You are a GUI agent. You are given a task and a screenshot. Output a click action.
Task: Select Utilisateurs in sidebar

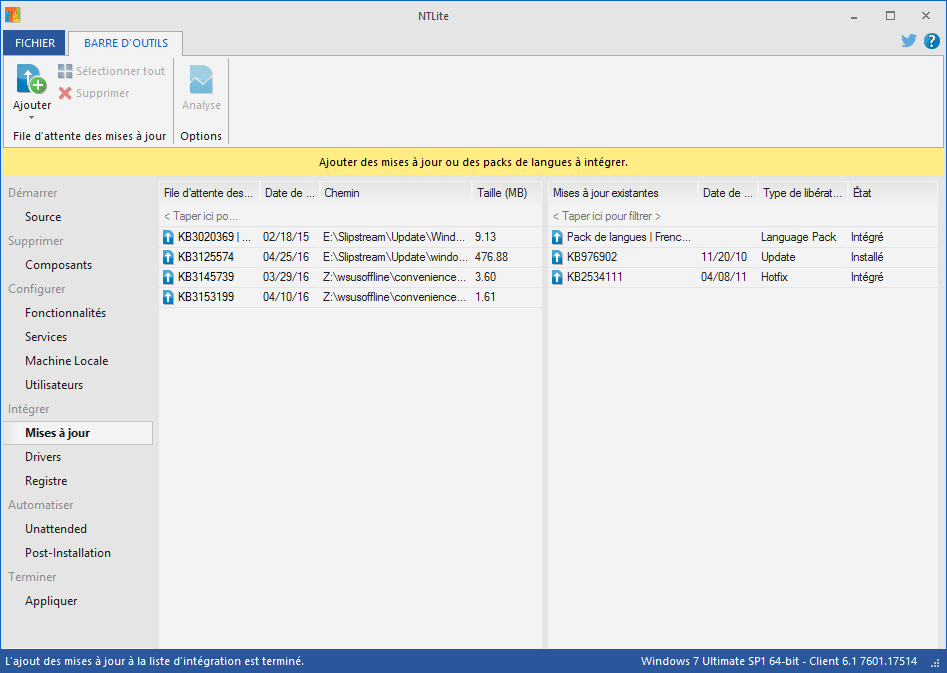[x=54, y=385]
